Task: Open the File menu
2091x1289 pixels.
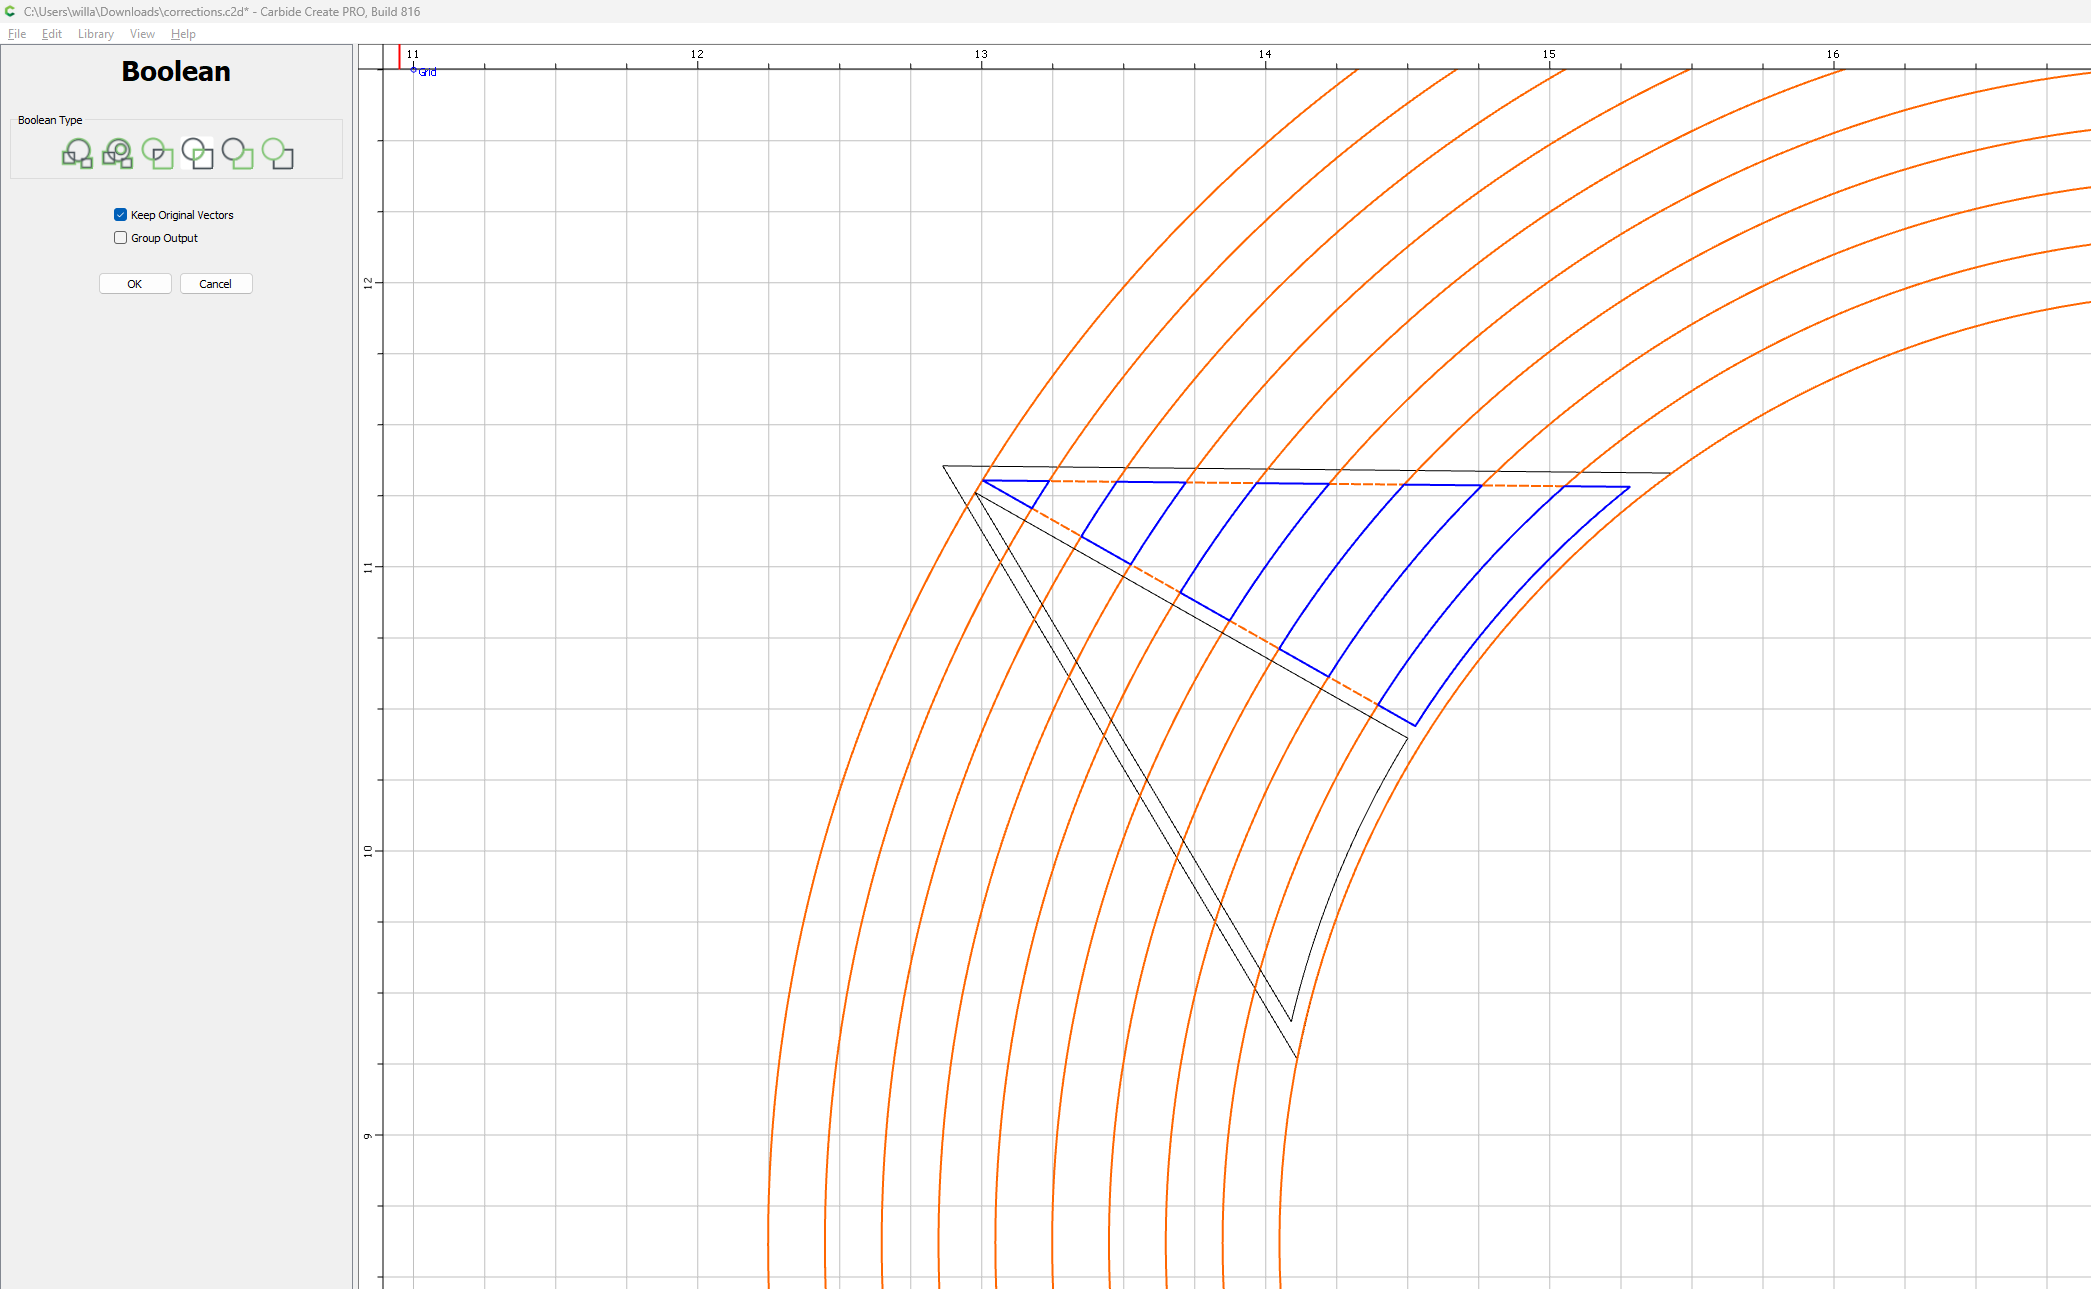Action: [x=17, y=34]
